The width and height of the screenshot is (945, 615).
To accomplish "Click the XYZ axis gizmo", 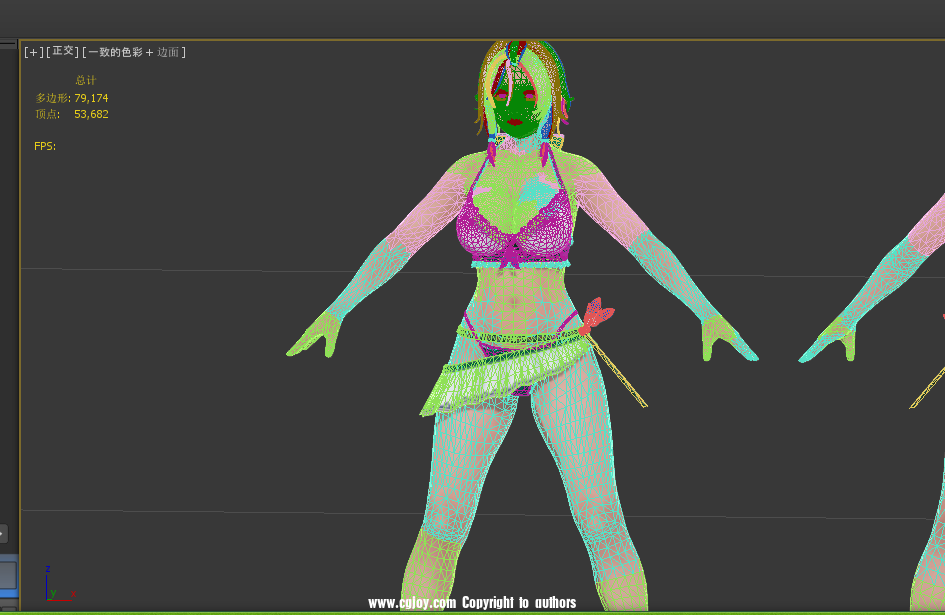I will tap(54, 587).
